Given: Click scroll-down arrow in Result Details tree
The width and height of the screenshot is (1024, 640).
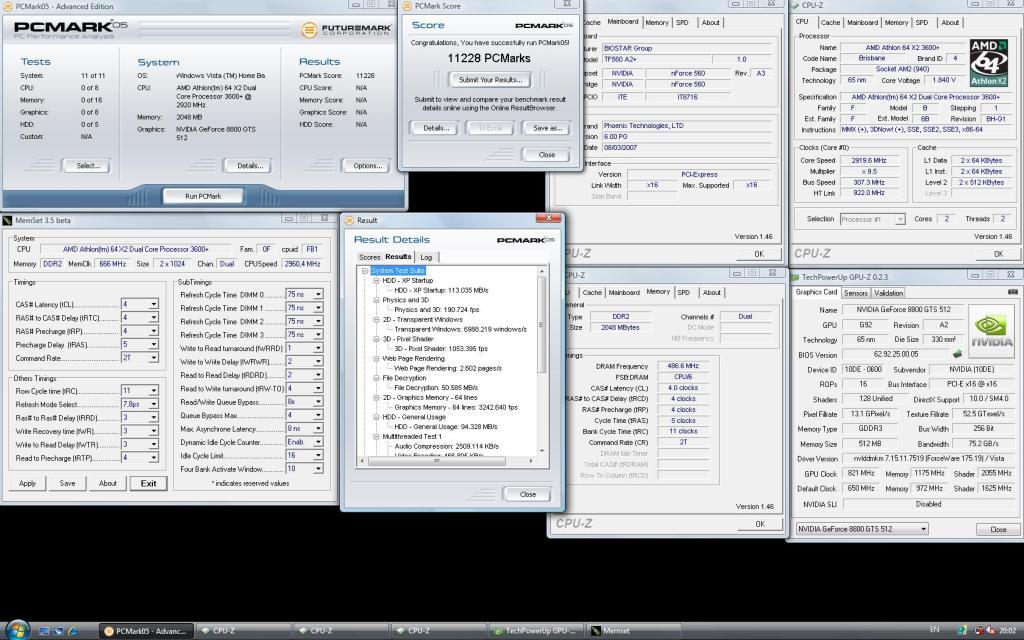Looking at the screenshot, I should pos(541,451).
